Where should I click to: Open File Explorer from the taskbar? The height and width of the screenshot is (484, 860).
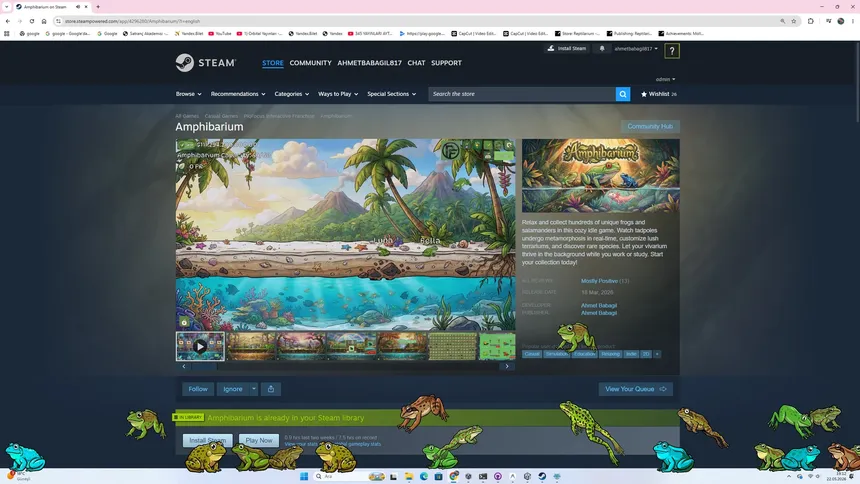[x=409, y=476]
